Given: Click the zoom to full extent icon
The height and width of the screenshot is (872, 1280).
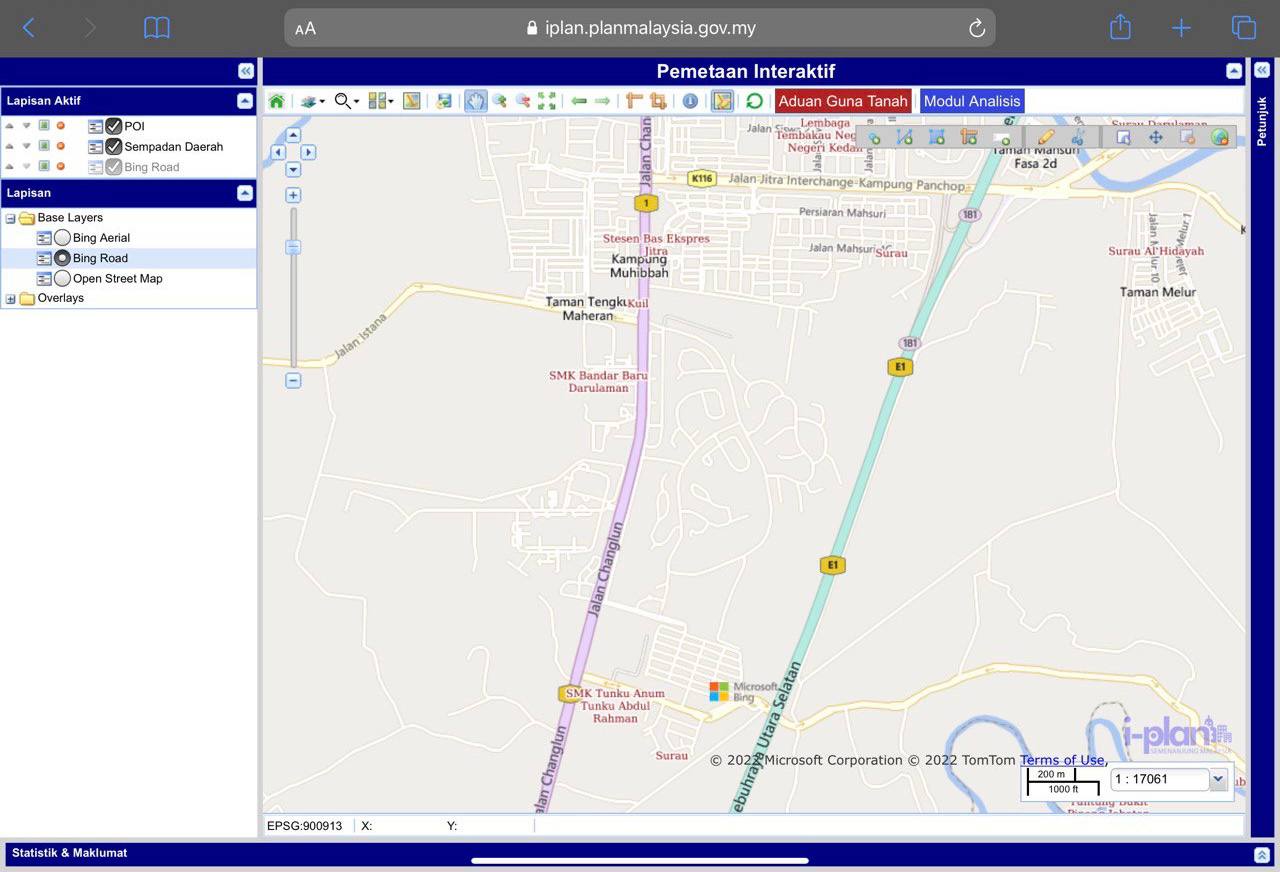Looking at the screenshot, I should (547, 101).
